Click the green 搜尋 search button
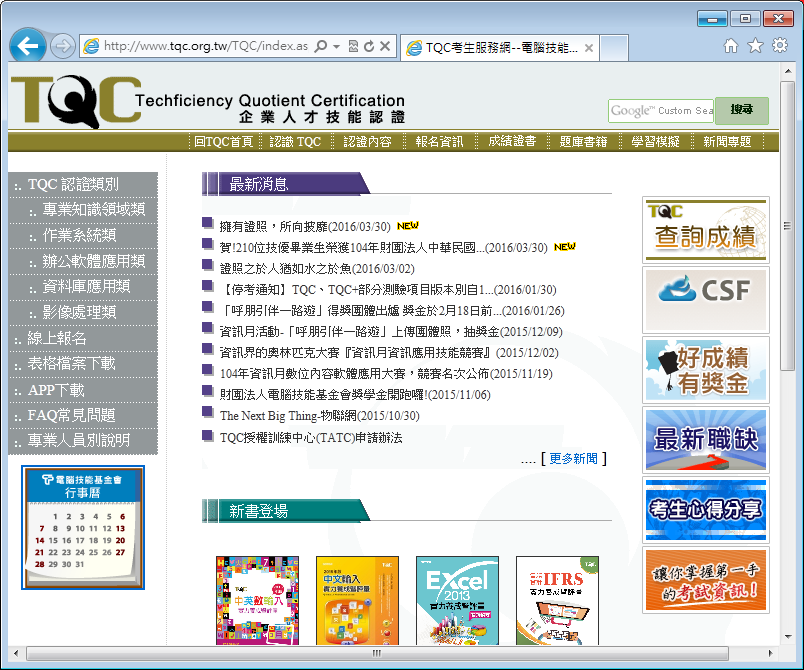Viewport: 804px width, 670px height. point(741,111)
